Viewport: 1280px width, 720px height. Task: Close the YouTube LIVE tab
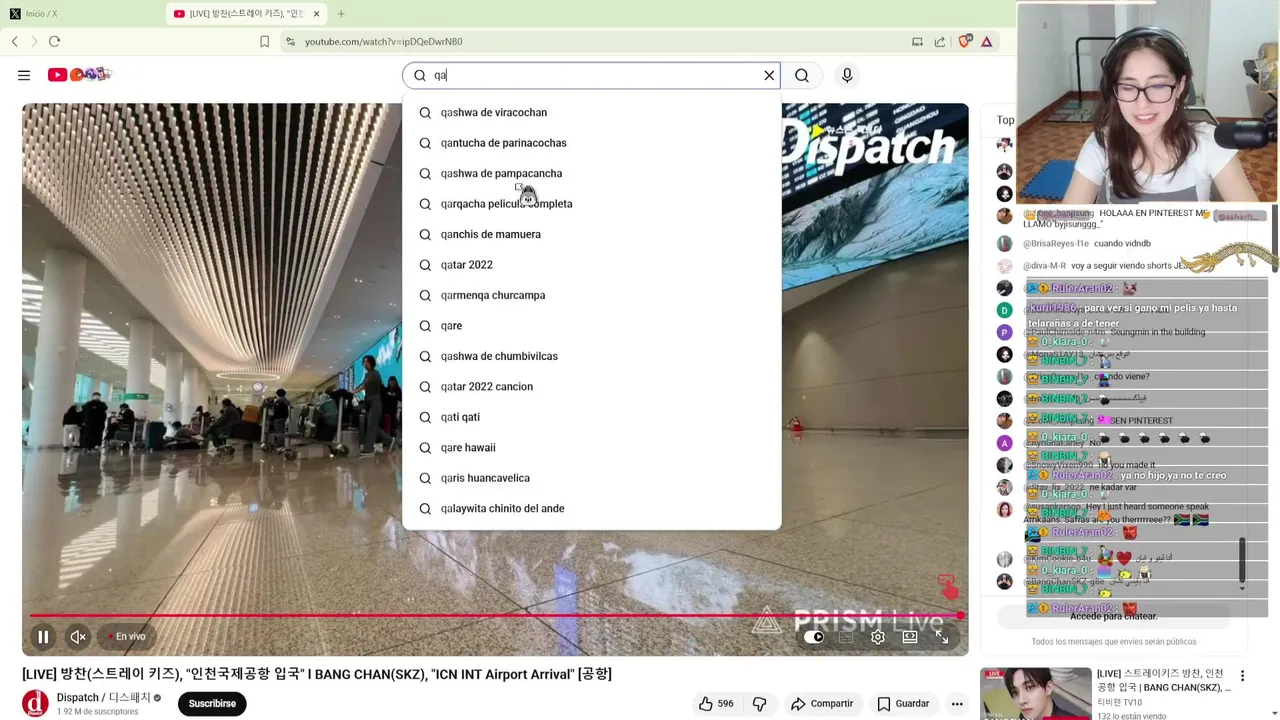(317, 14)
